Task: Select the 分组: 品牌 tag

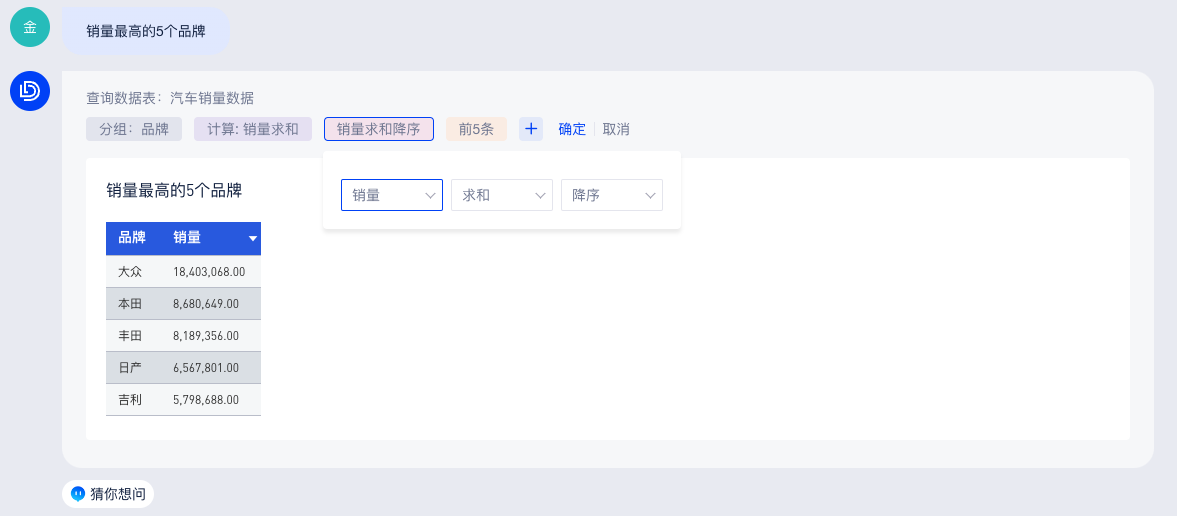Action: point(133,129)
